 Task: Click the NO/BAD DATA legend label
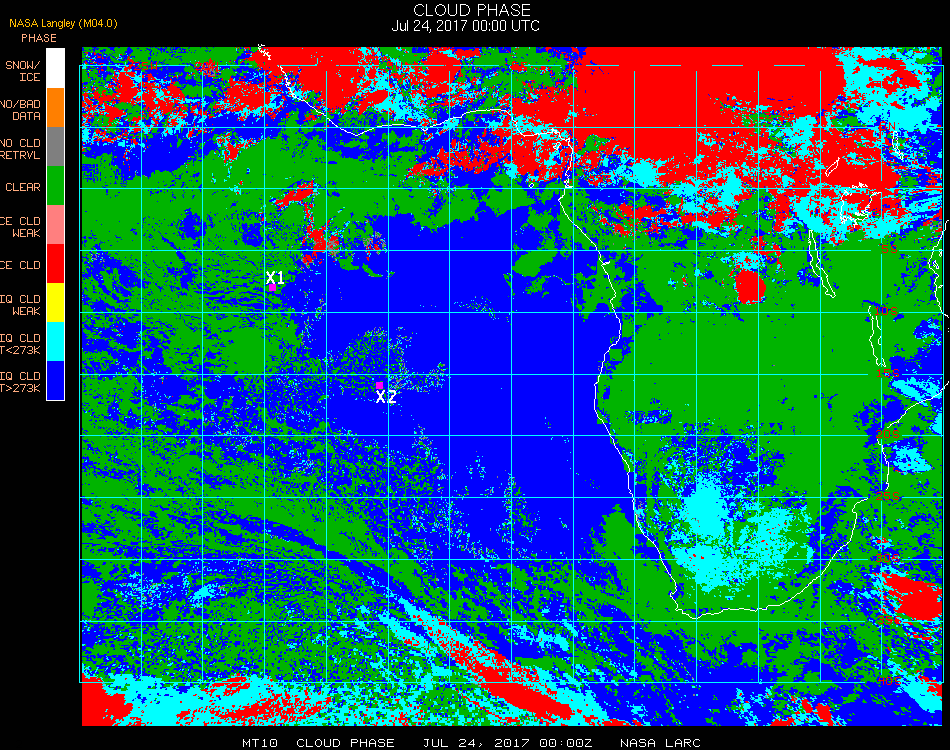(20, 110)
